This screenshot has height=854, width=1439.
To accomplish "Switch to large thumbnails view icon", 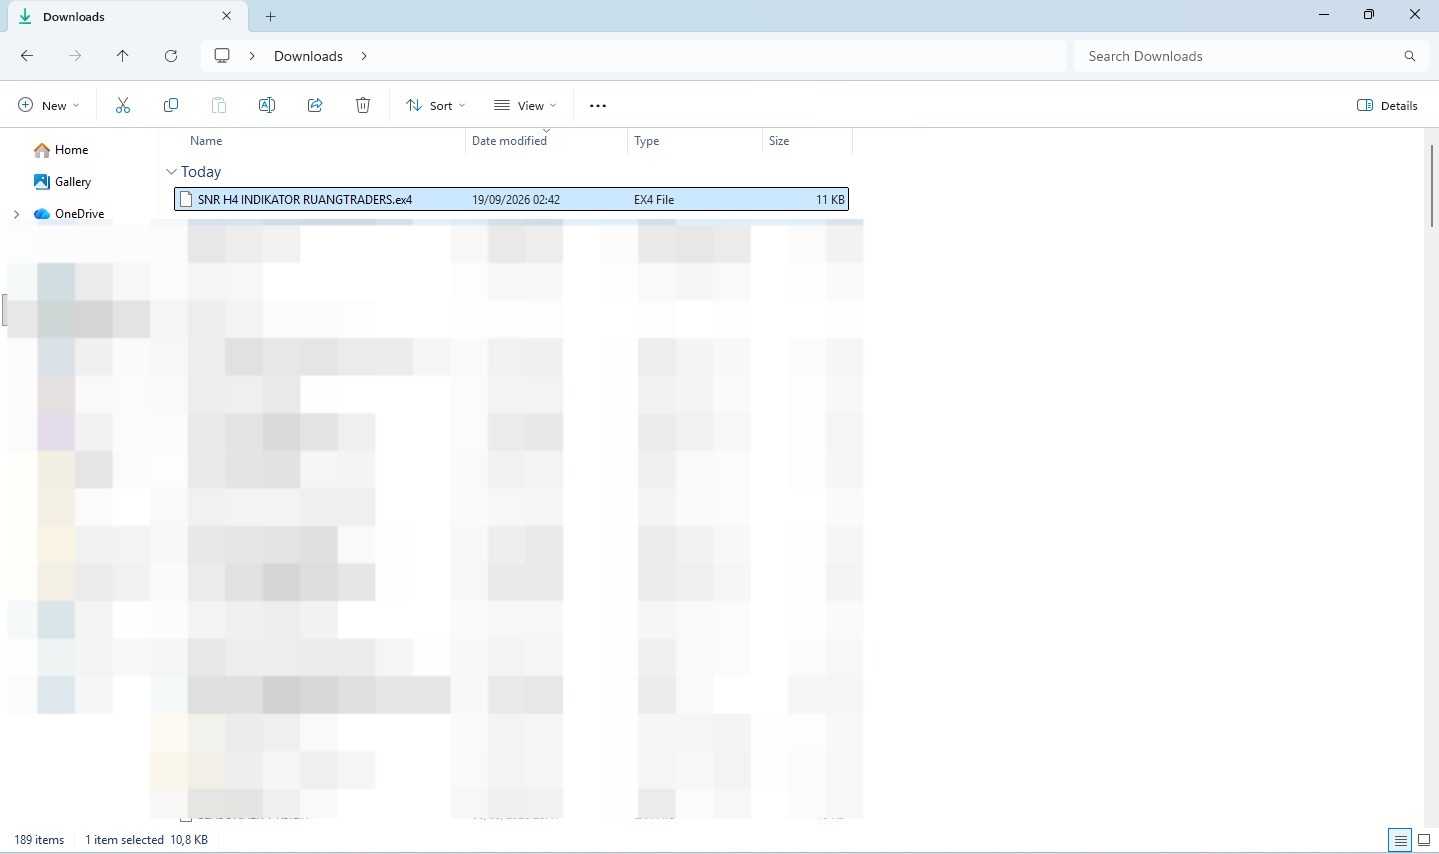I will click(x=1424, y=840).
